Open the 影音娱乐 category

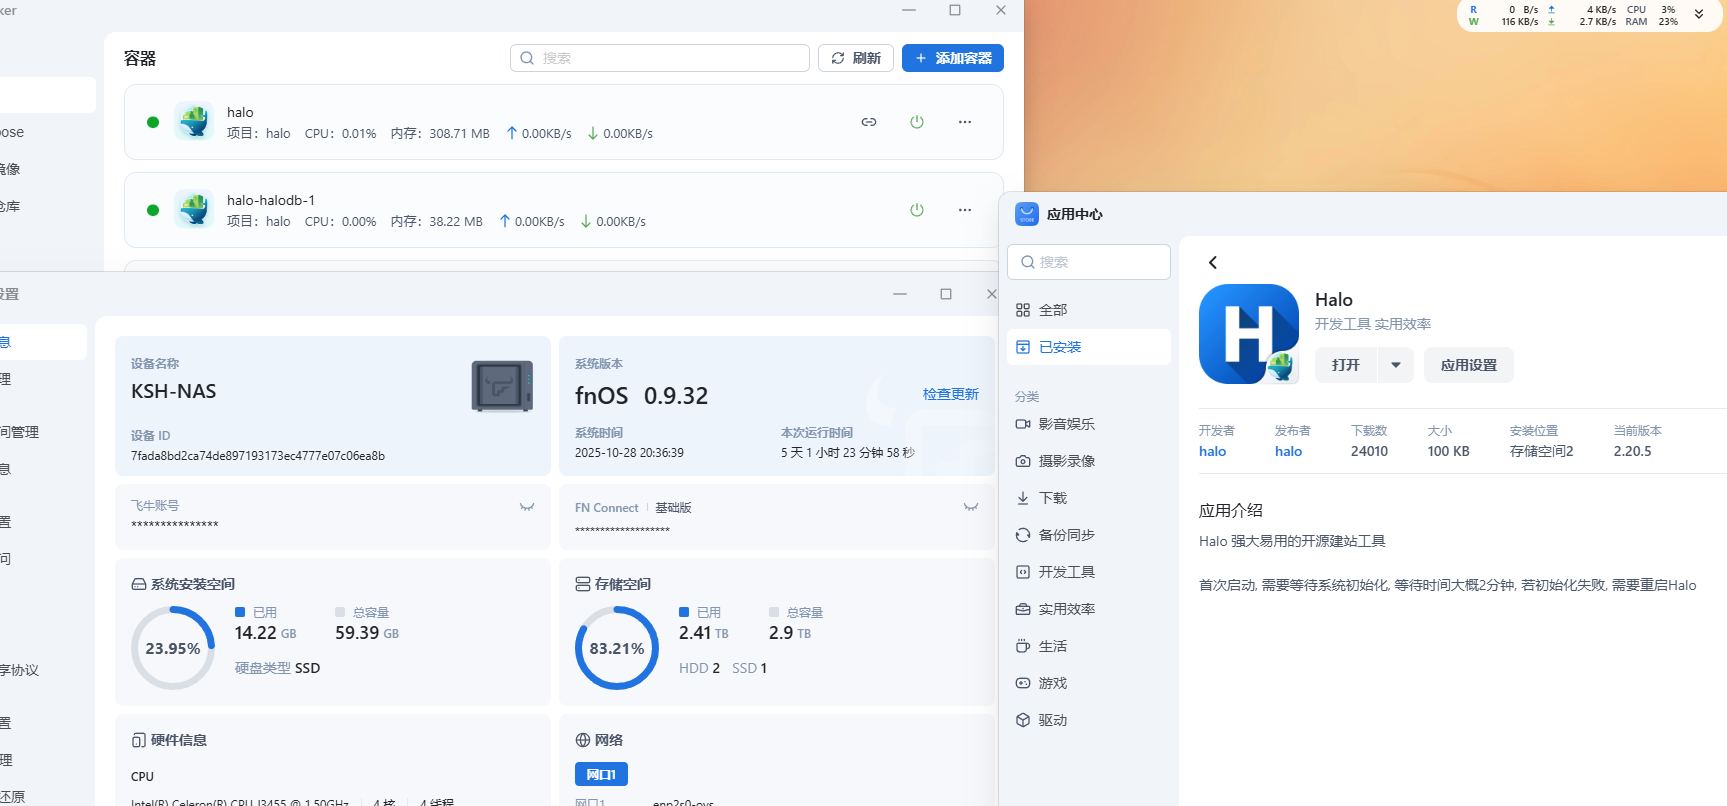[x=1089, y=424]
